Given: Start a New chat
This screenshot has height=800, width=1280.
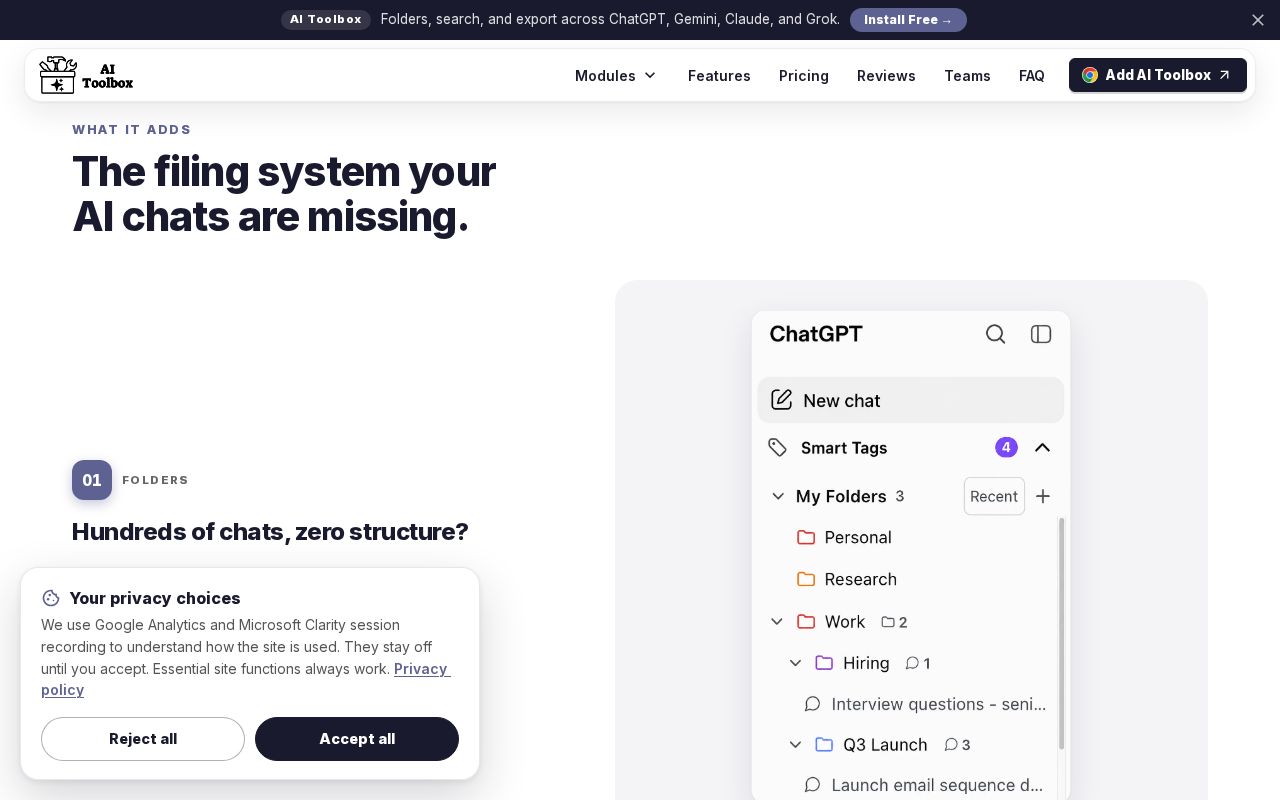Looking at the screenshot, I should 911,400.
